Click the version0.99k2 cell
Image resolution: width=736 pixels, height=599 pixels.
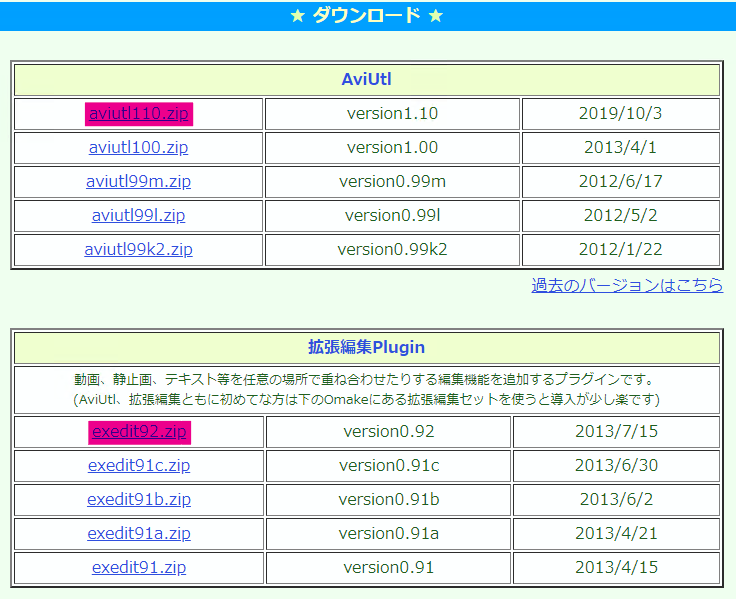point(392,249)
